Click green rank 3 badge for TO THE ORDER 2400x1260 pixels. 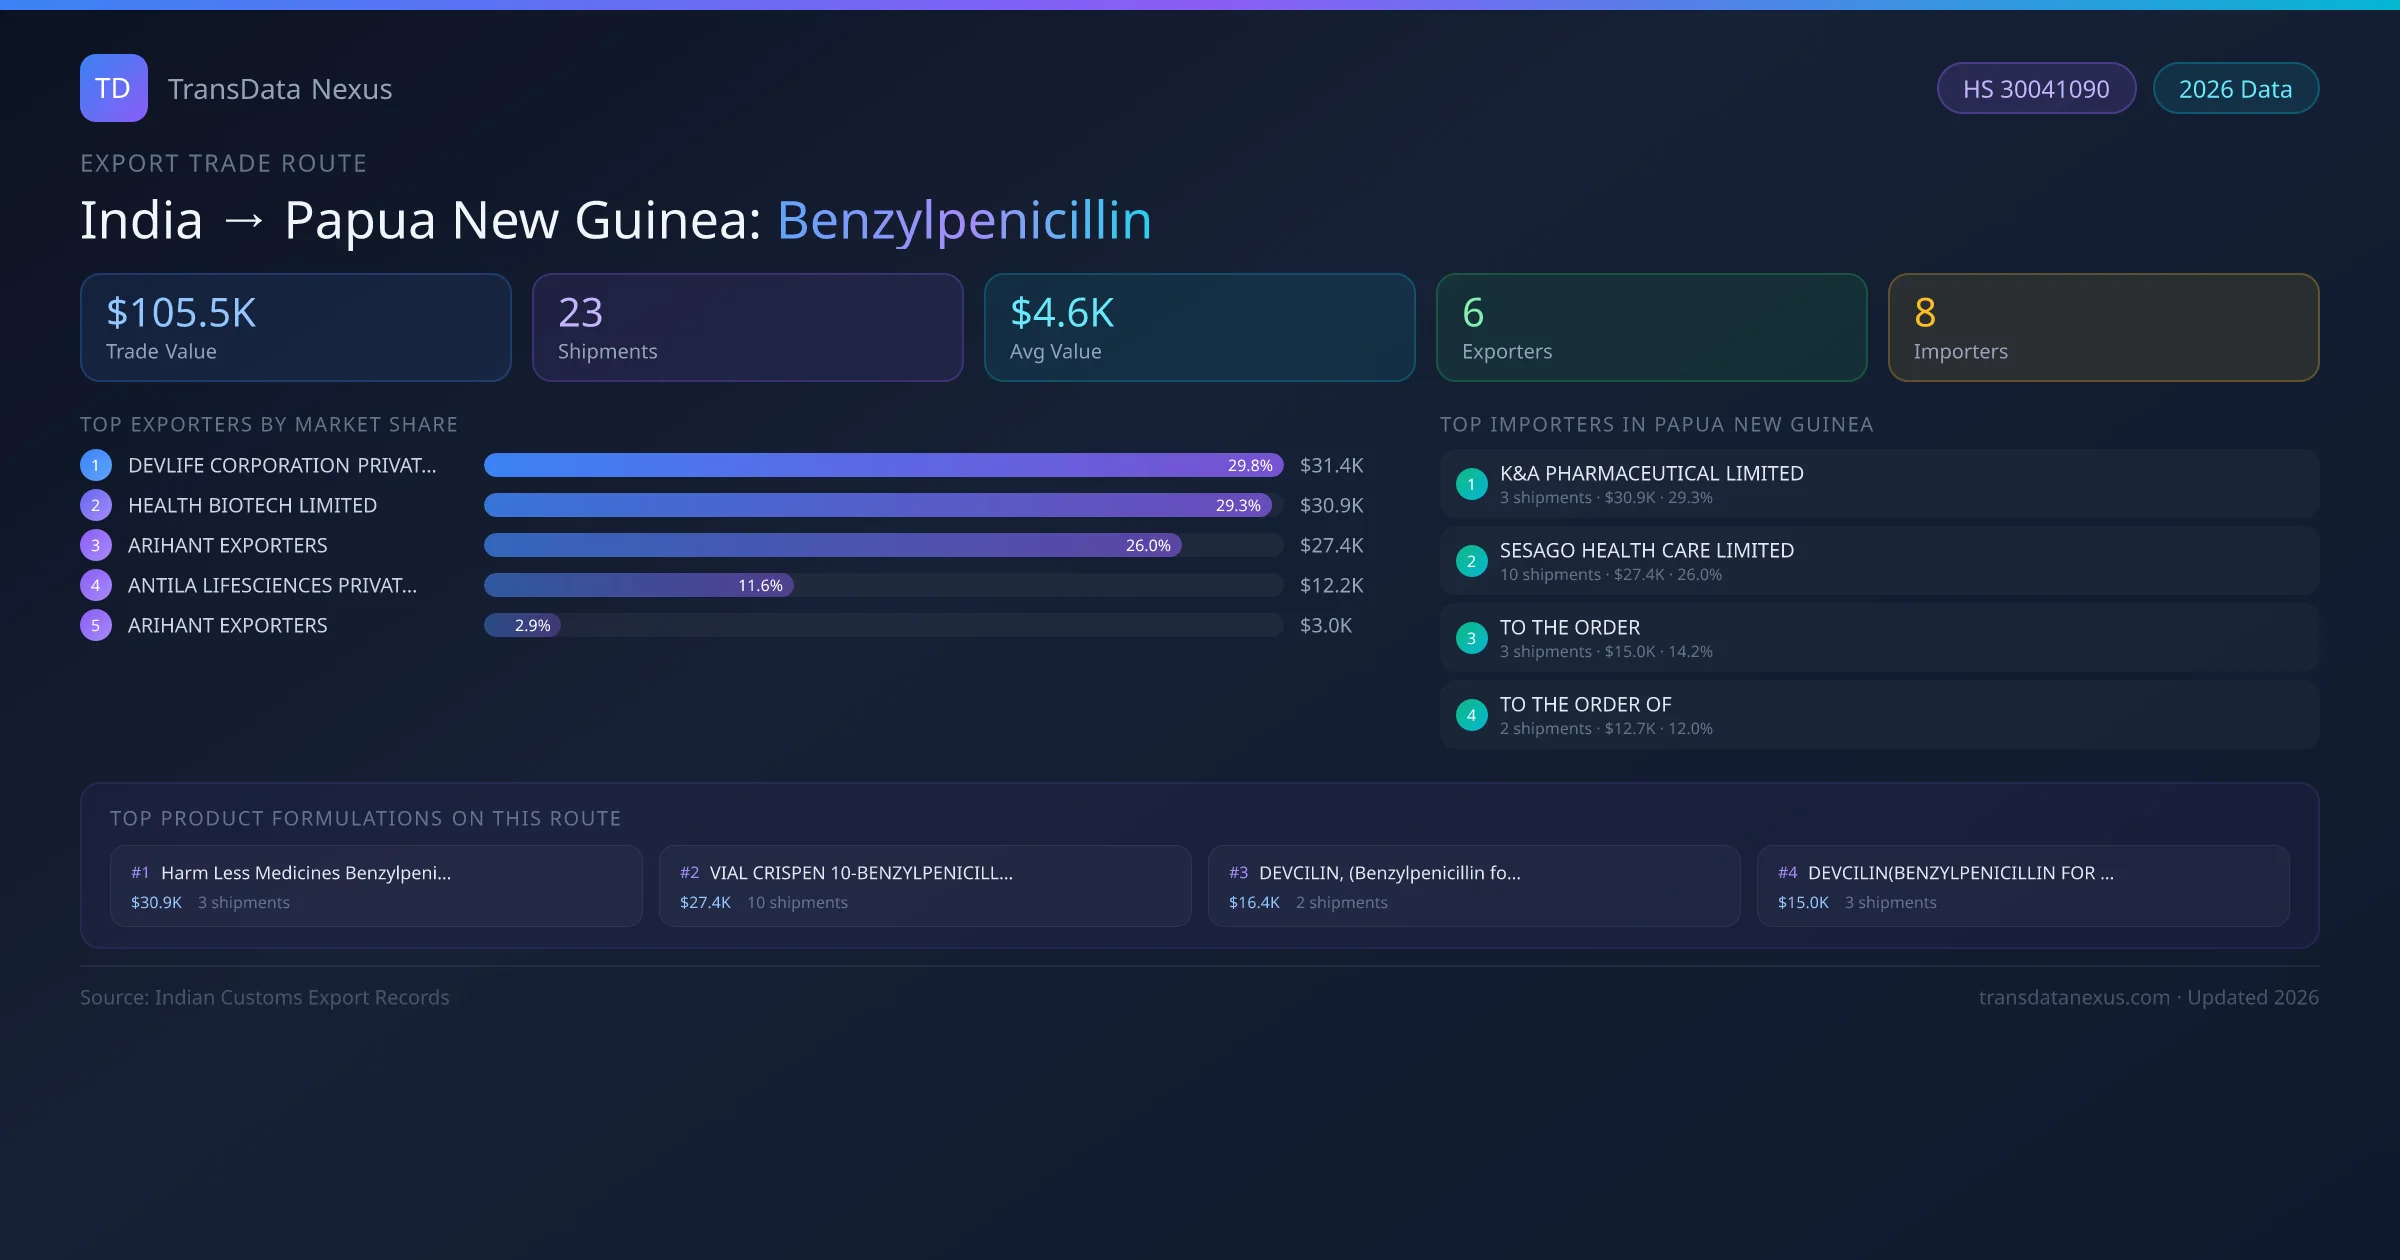click(x=1471, y=638)
